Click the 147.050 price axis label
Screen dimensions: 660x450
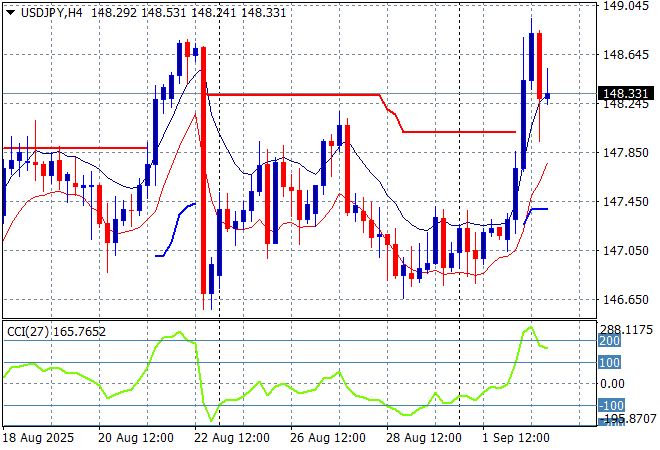point(626,251)
